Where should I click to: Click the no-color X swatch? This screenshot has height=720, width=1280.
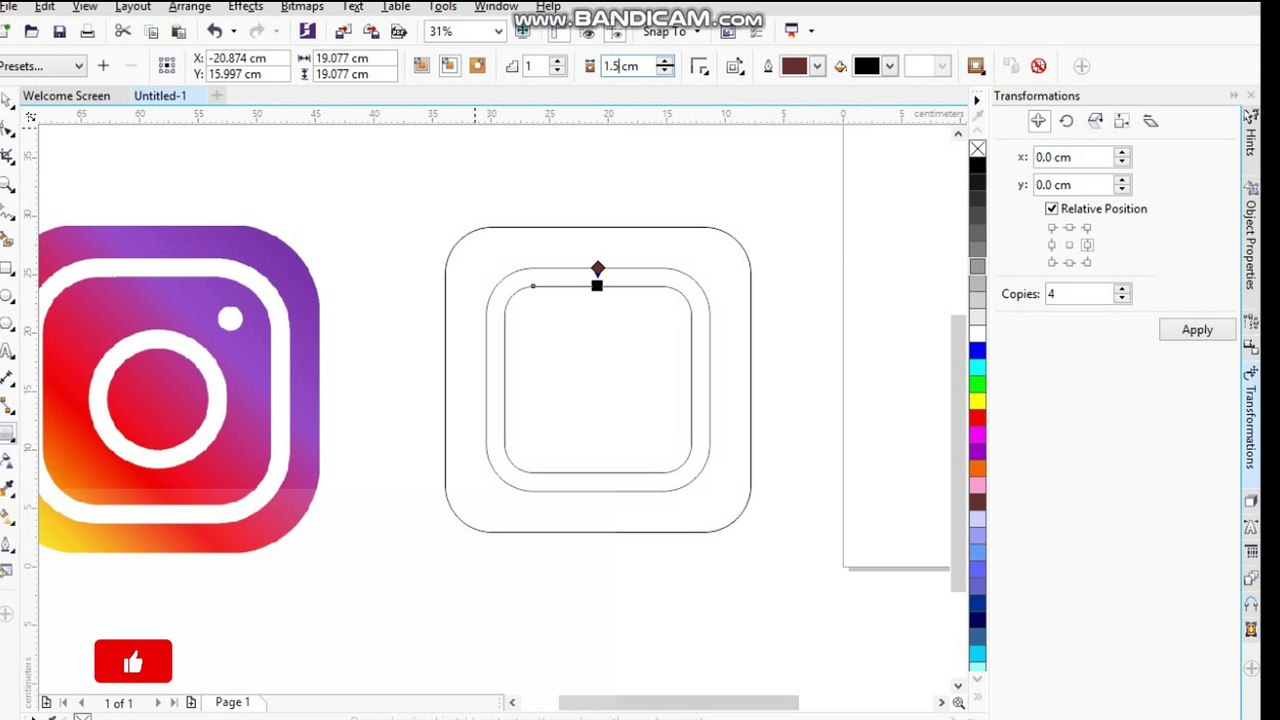[x=977, y=149]
